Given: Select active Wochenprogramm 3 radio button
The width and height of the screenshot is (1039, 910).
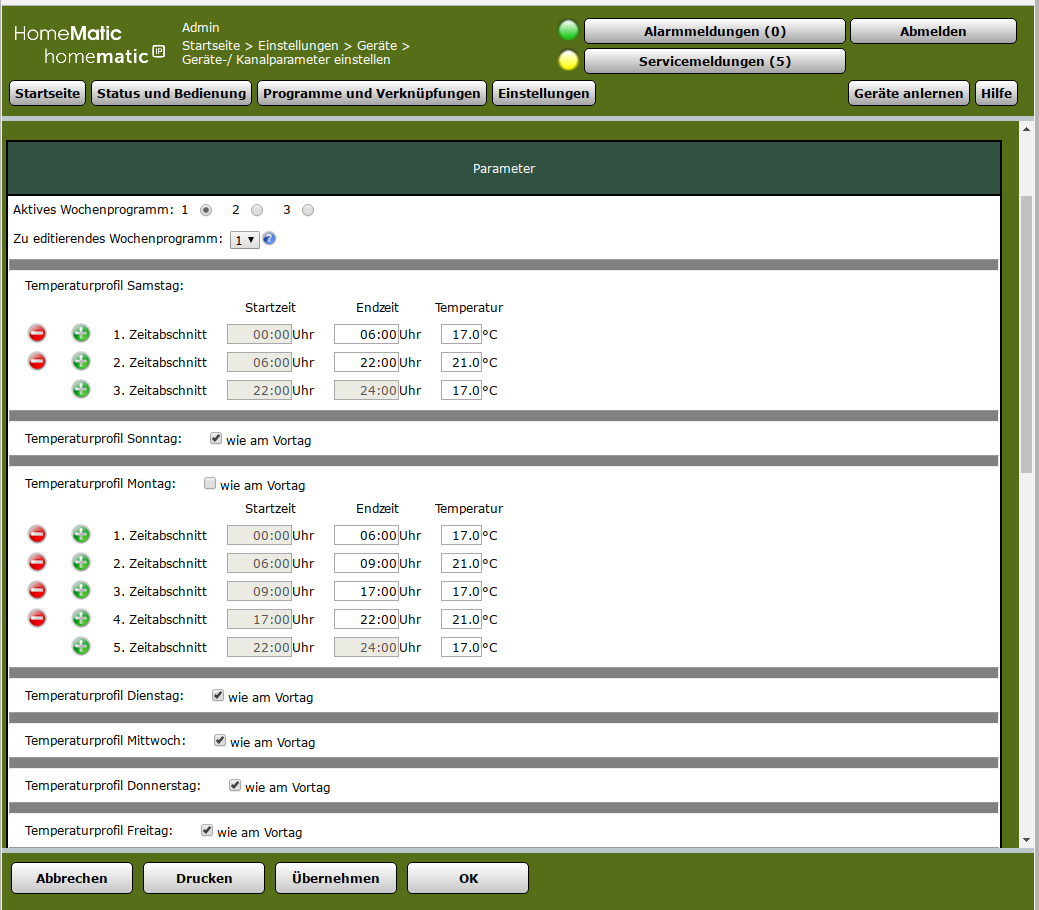Looking at the screenshot, I should [308, 210].
